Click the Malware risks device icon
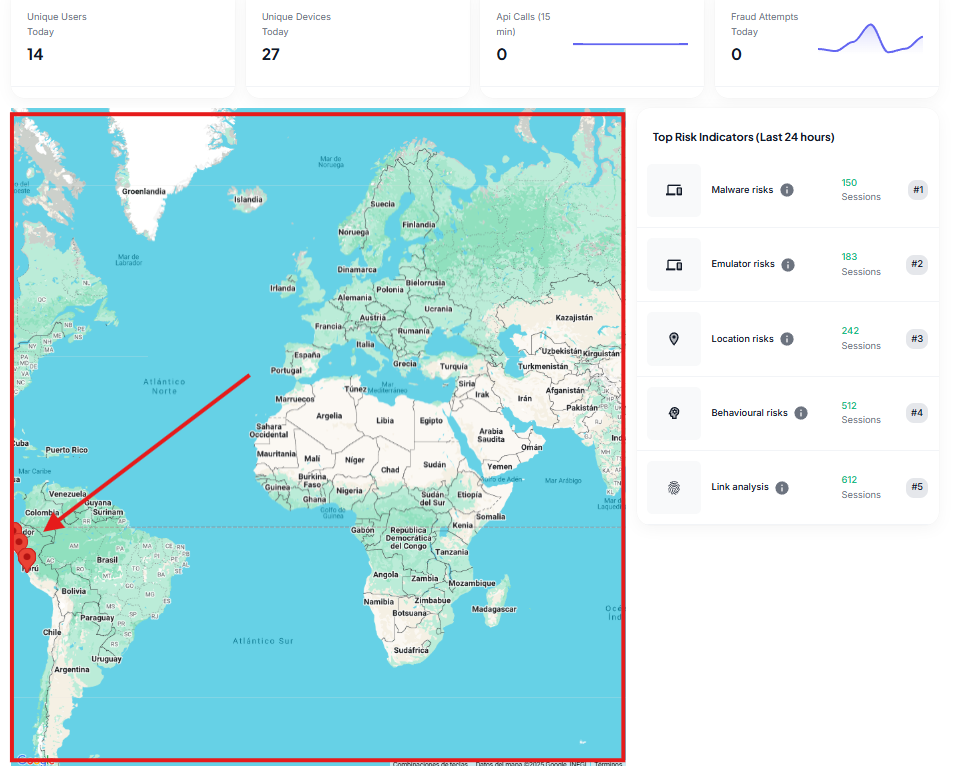956x766 pixels. click(x=674, y=190)
